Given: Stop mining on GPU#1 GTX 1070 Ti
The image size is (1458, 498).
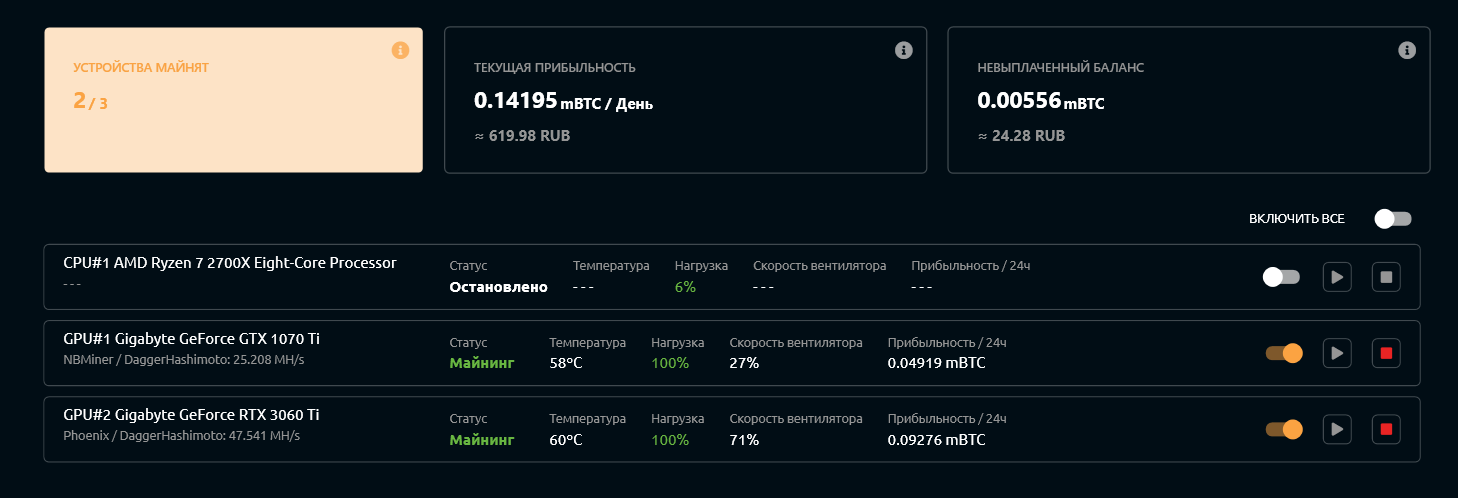Looking at the screenshot, I should click(1386, 353).
